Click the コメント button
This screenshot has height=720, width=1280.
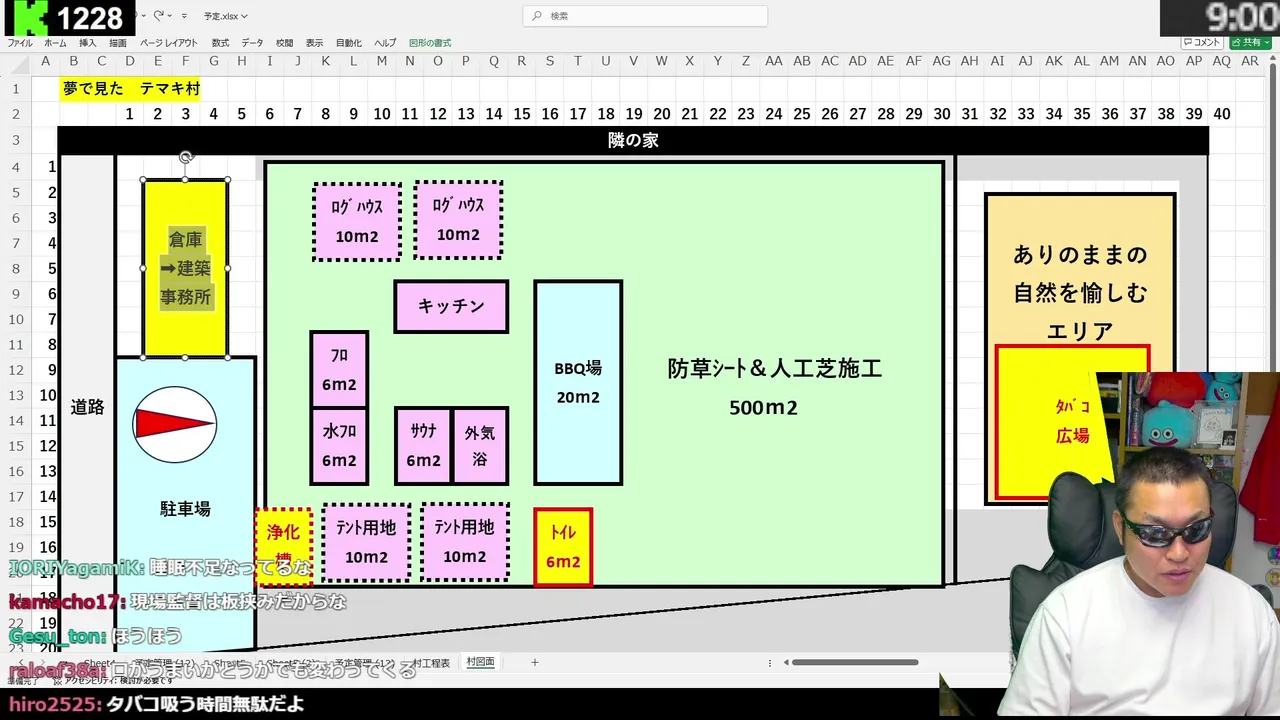tap(1202, 43)
